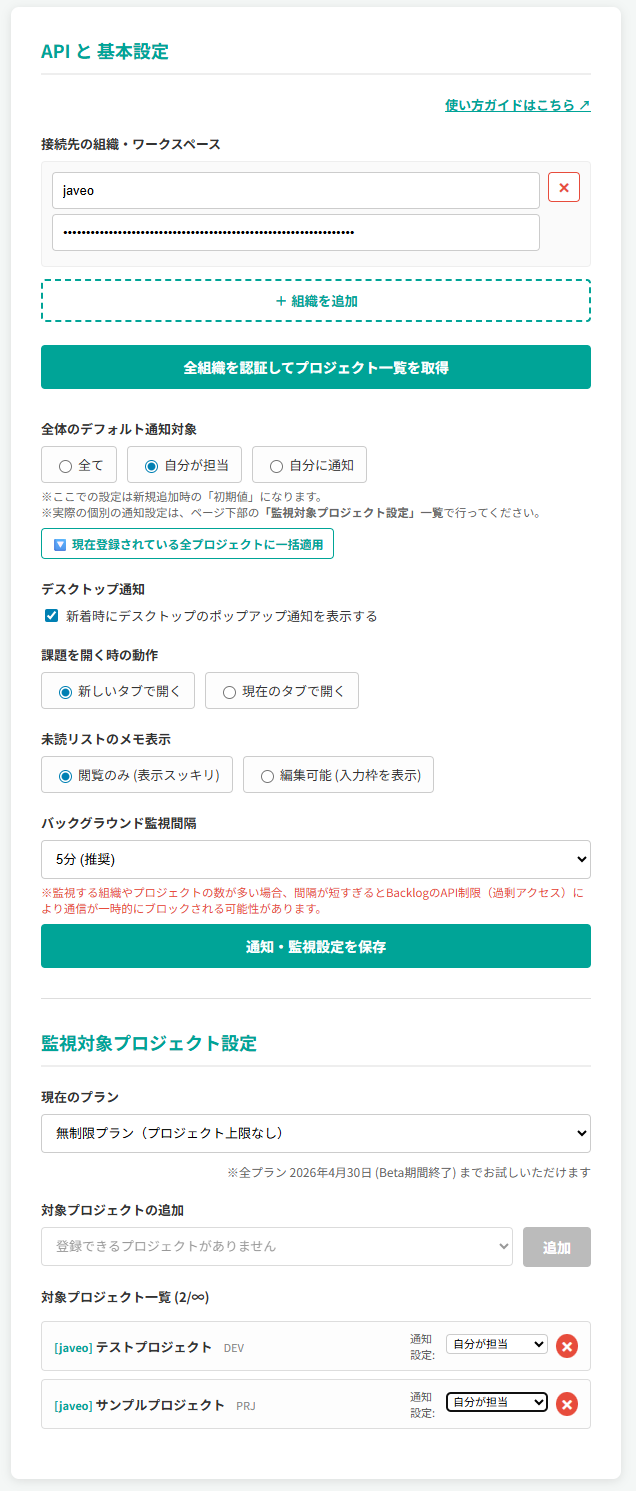Click the ＋ 組織を追加 button
Viewport: 636px width, 1491px height.
tap(316, 301)
